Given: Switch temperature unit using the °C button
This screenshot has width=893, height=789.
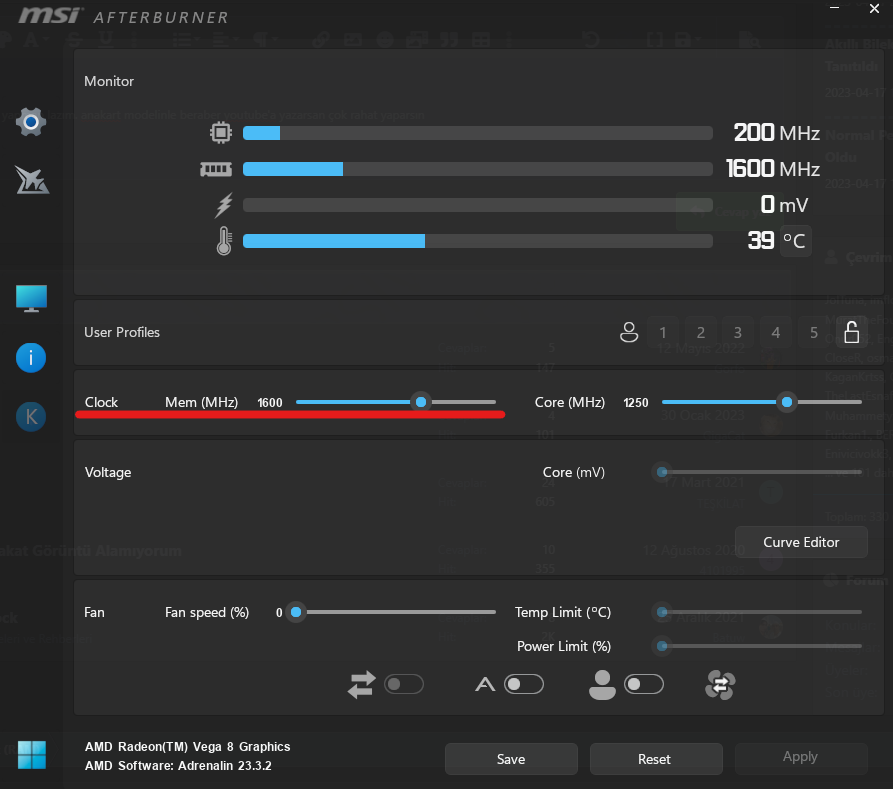Looking at the screenshot, I should 795,241.
